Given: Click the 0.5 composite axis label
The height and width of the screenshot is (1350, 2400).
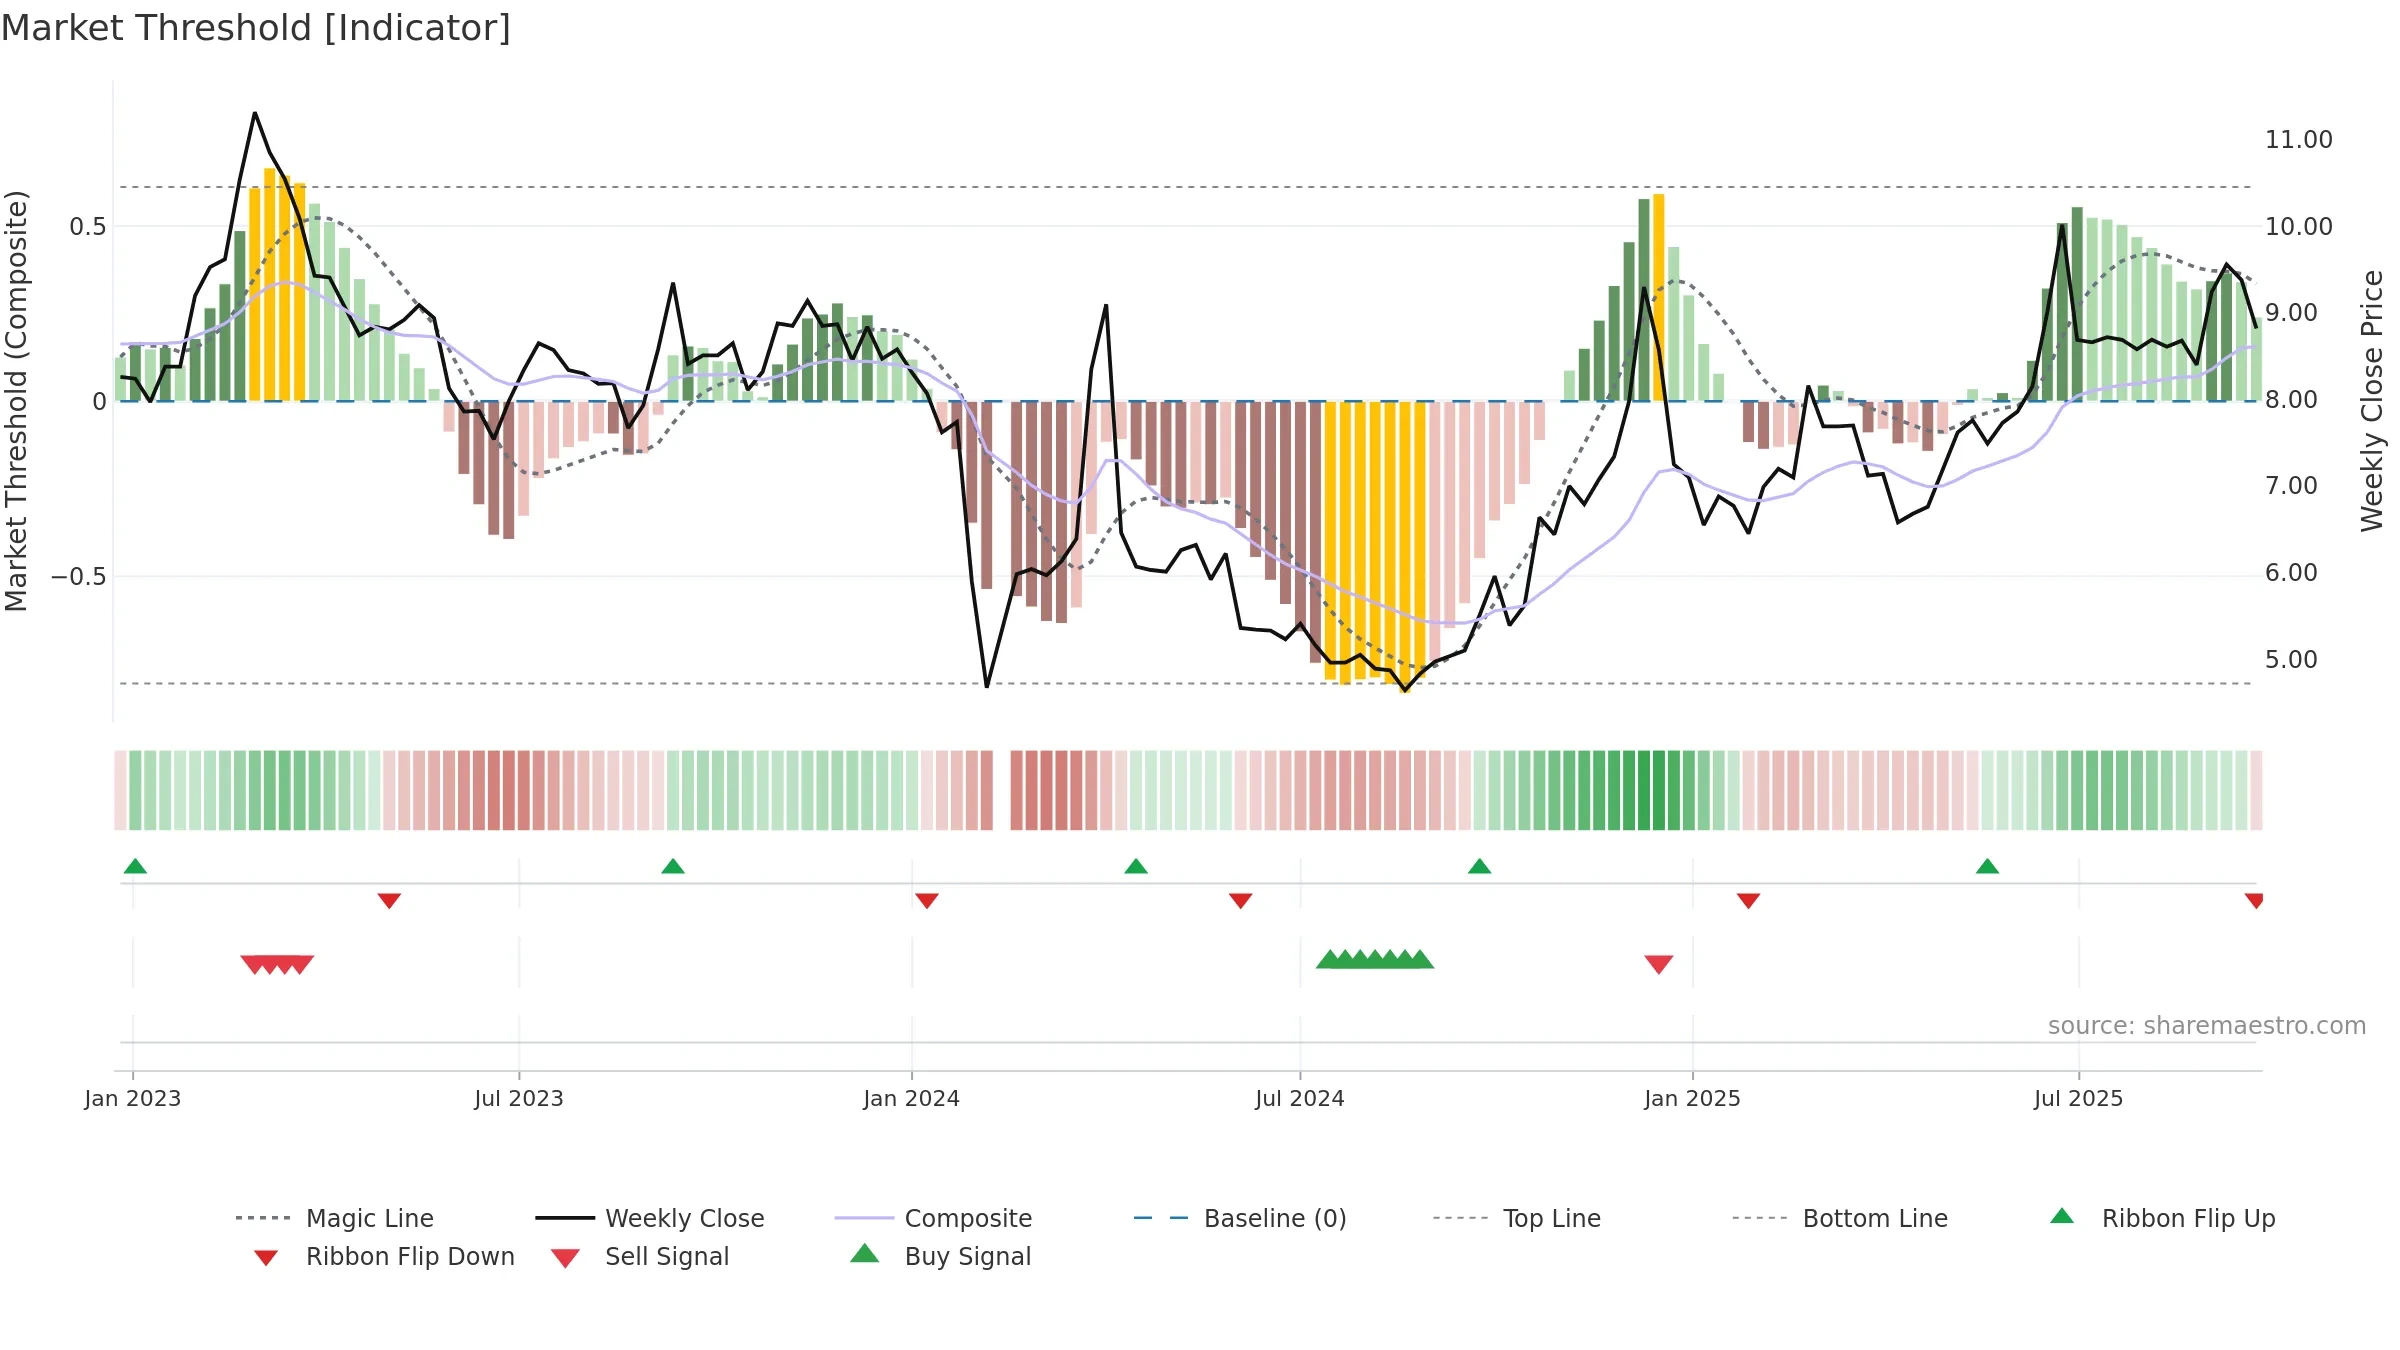Looking at the screenshot, I should [x=88, y=227].
